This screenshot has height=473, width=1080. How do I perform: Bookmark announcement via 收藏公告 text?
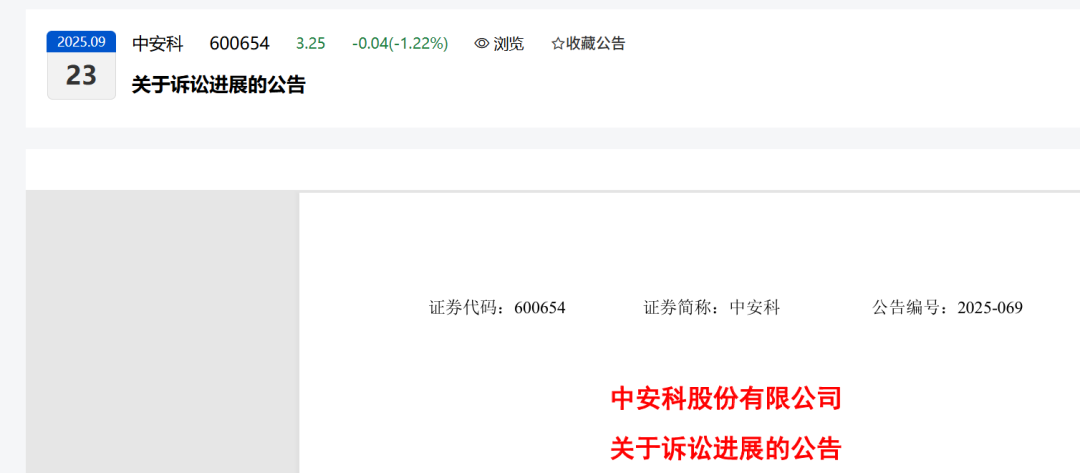click(596, 44)
